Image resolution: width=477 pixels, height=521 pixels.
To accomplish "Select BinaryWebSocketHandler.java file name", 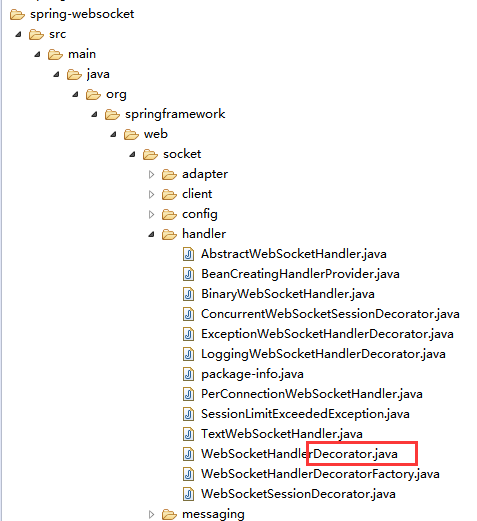I will click(288, 294).
